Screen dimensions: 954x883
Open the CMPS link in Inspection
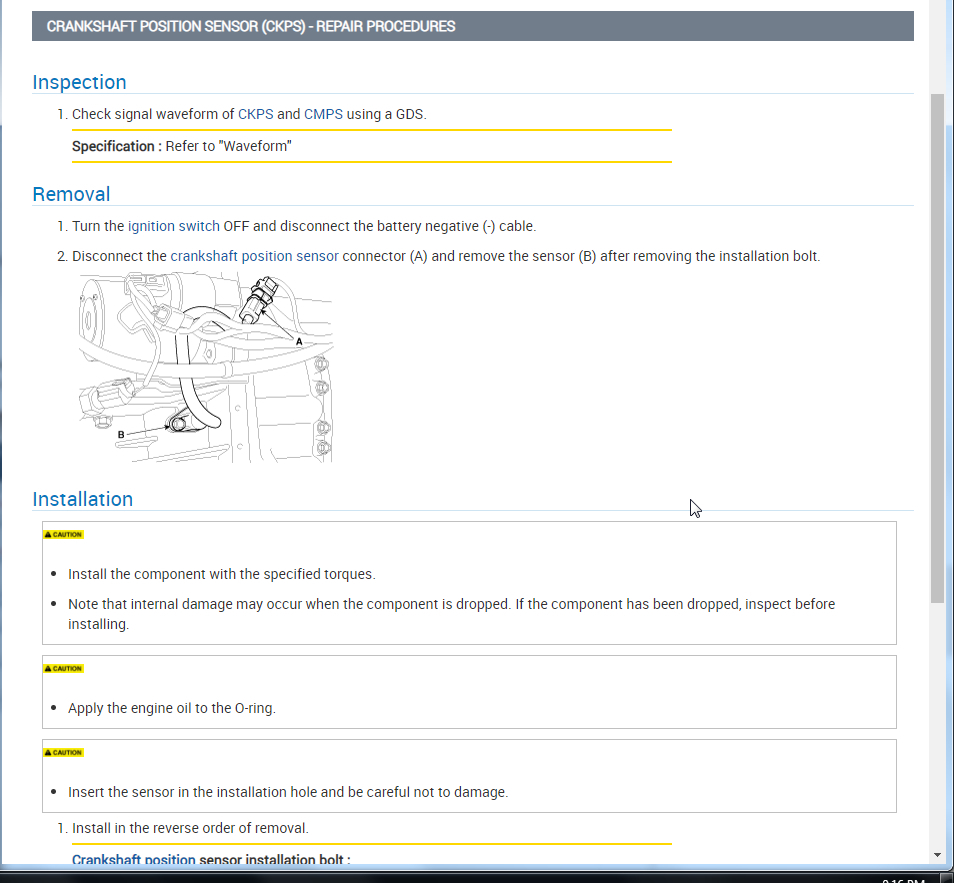pyautogui.click(x=323, y=114)
